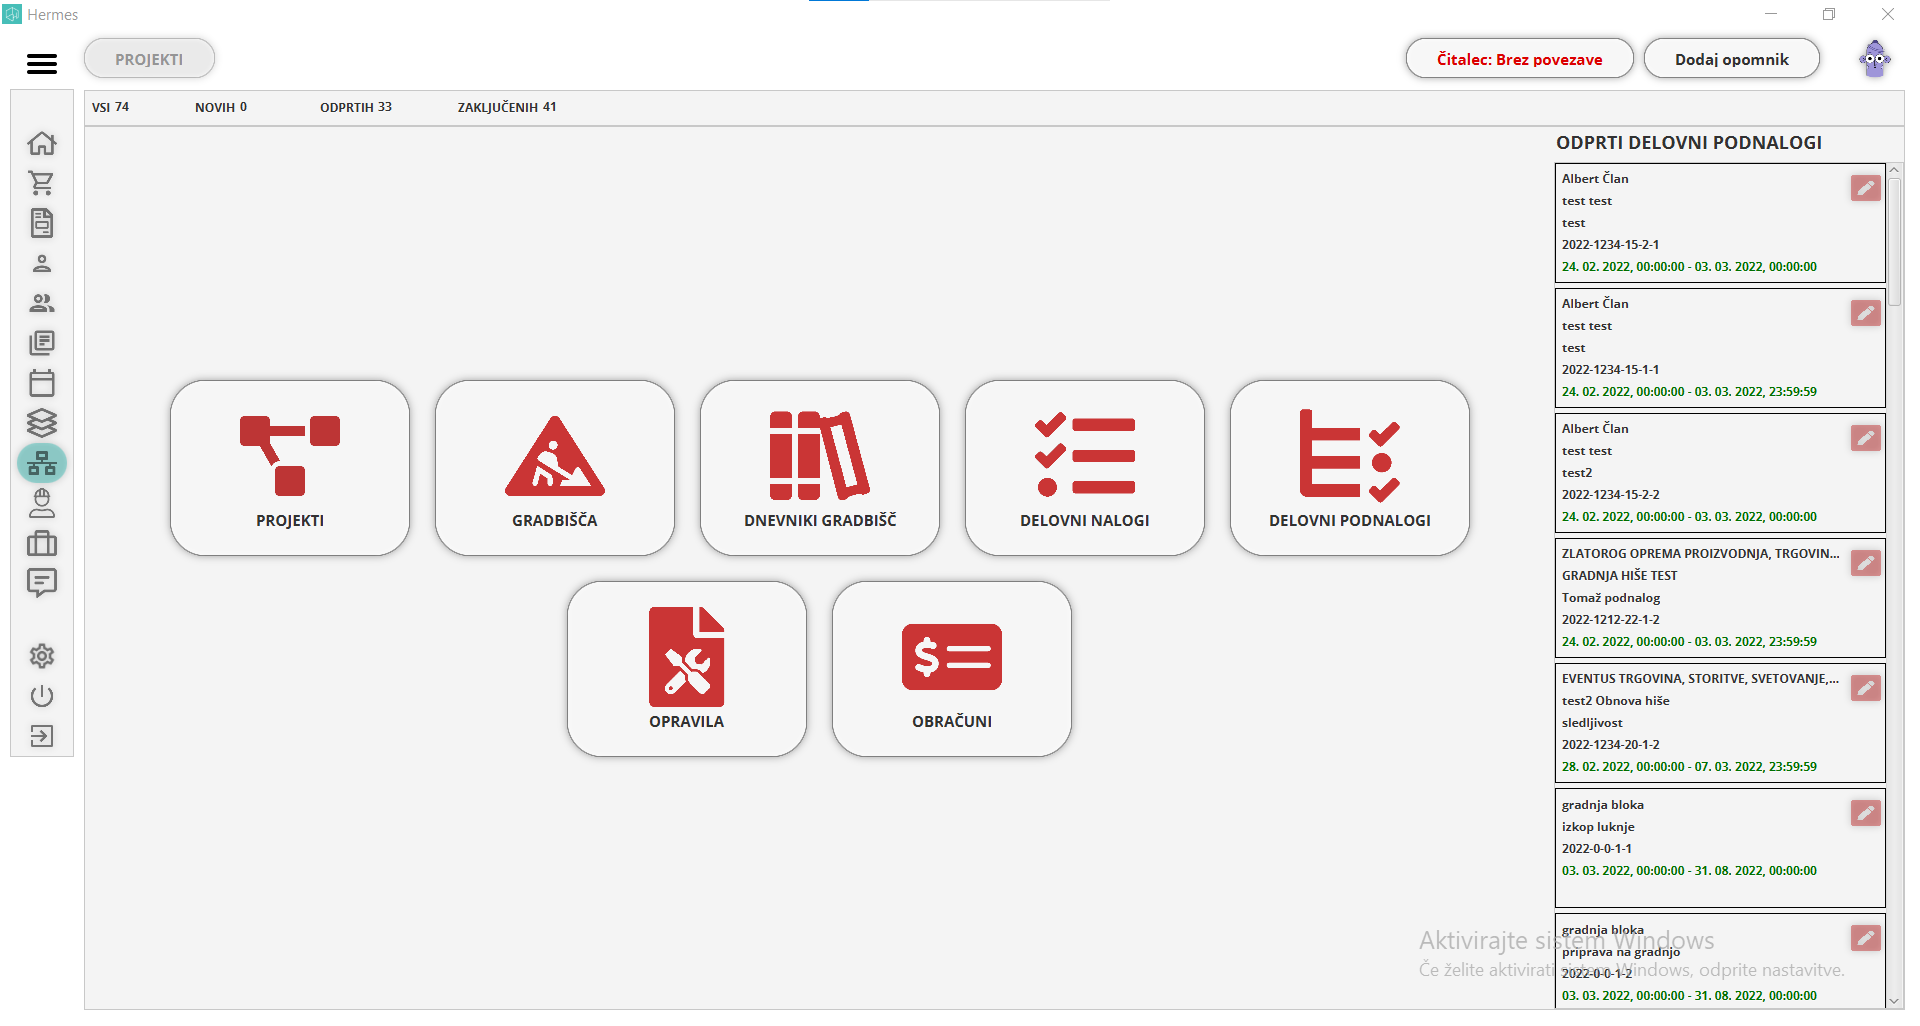The height and width of the screenshot is (1026, 1920).
Task: Click 'ODPRTI DELOVNI PODNALOGI' heading
Action: click(x=1688, y=143)
